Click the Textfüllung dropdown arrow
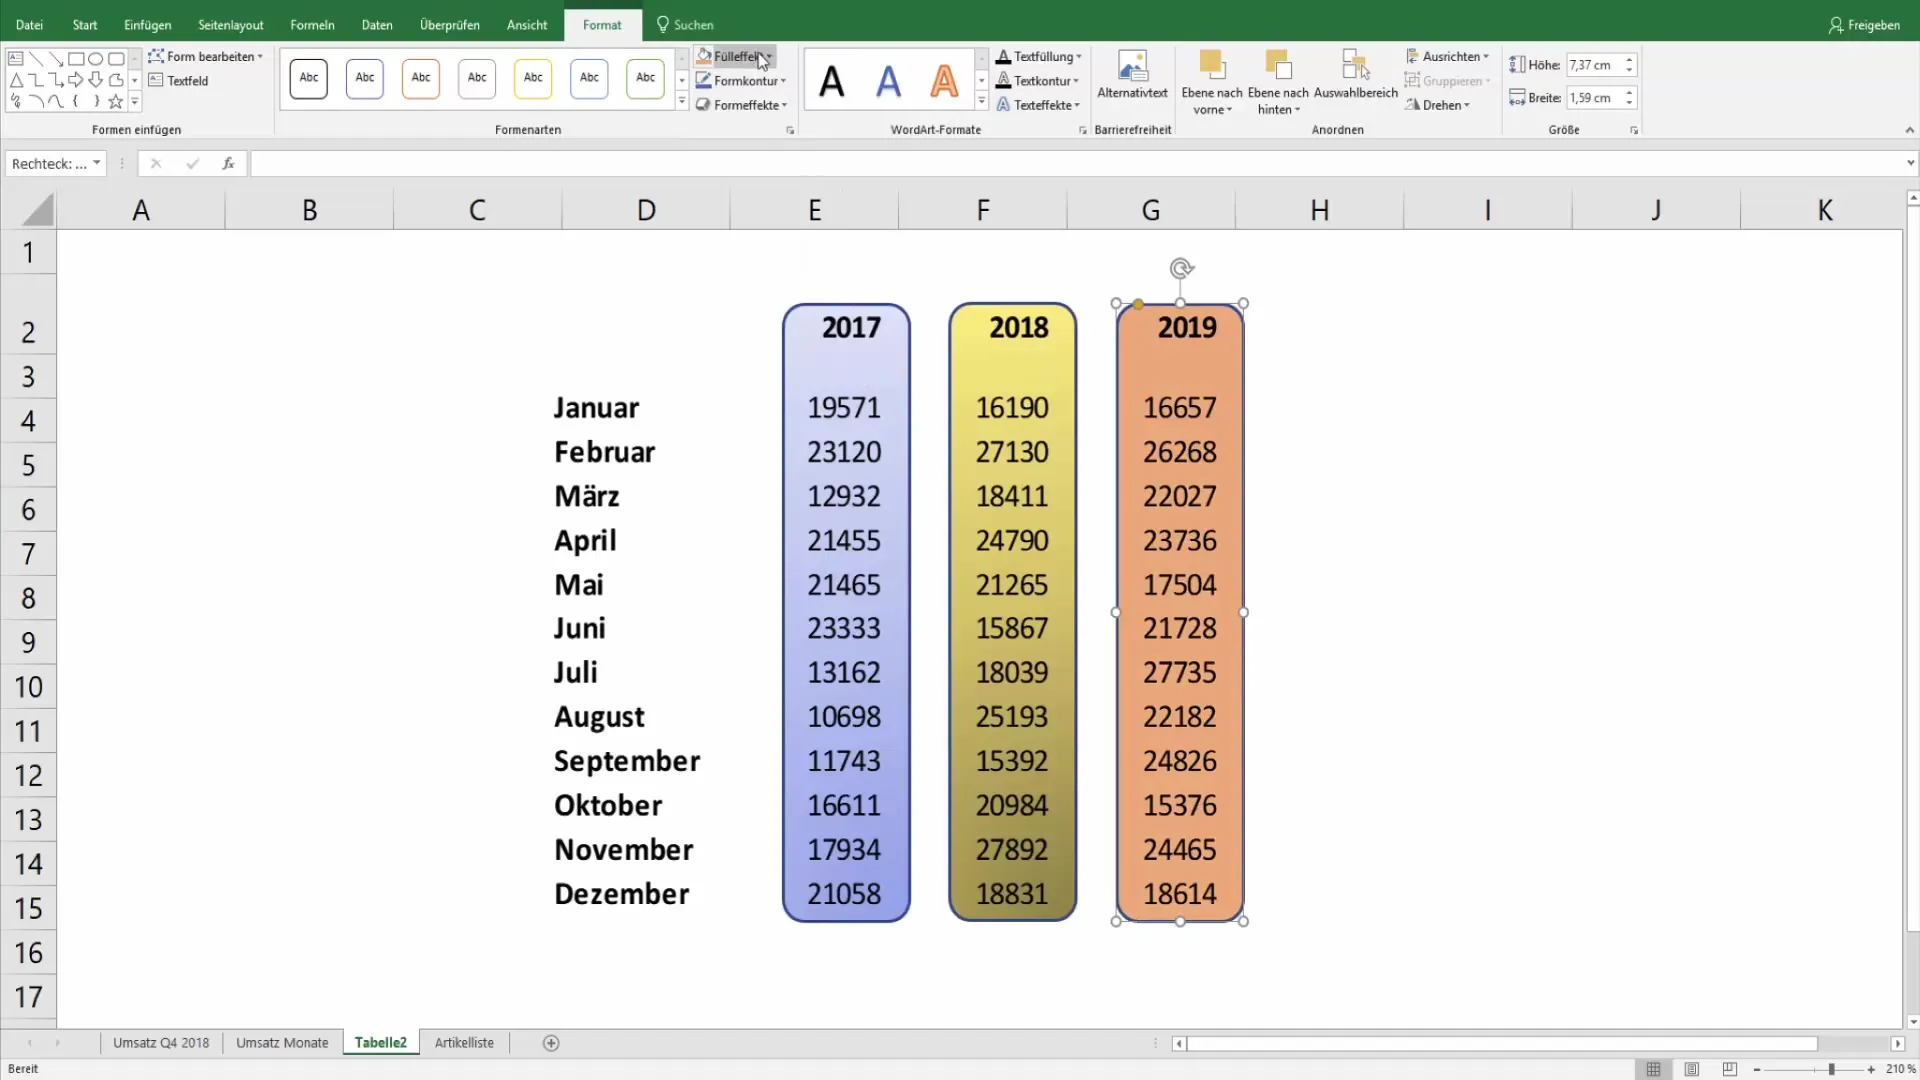The height and width of the screenshot is (1080, 1920). (x=1079, y=55)
